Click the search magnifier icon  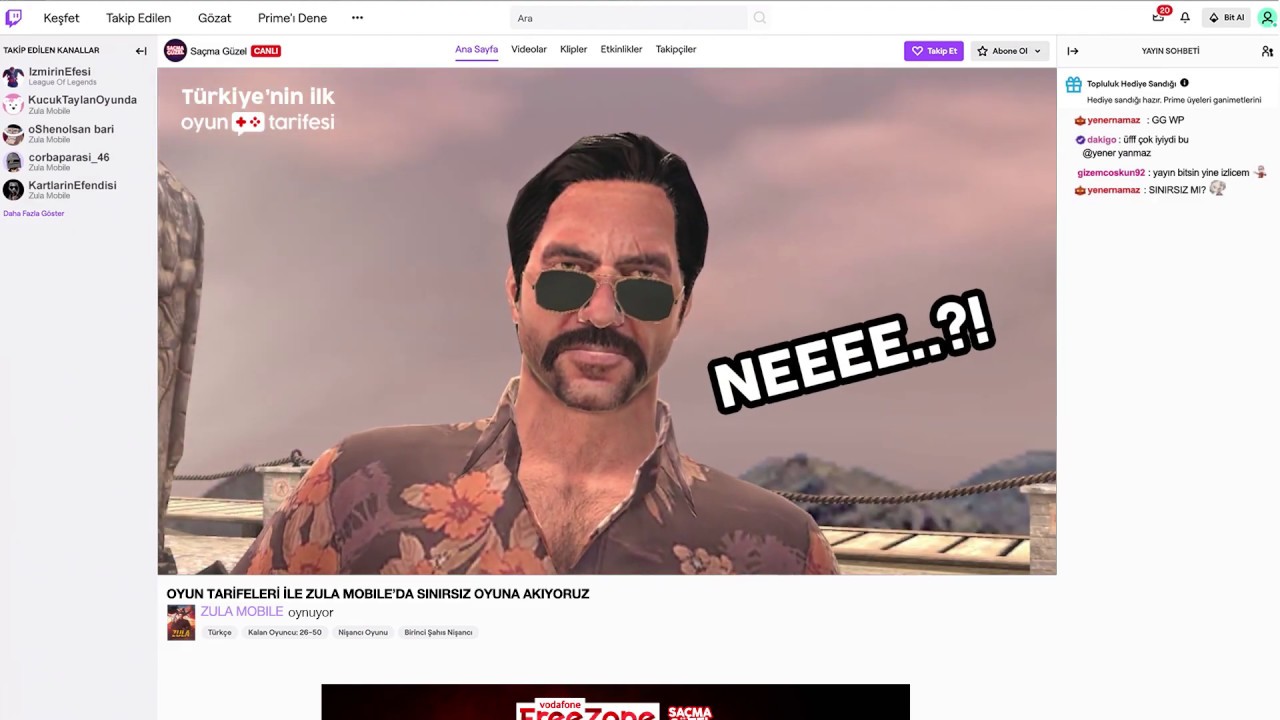[x=760, y=18]
